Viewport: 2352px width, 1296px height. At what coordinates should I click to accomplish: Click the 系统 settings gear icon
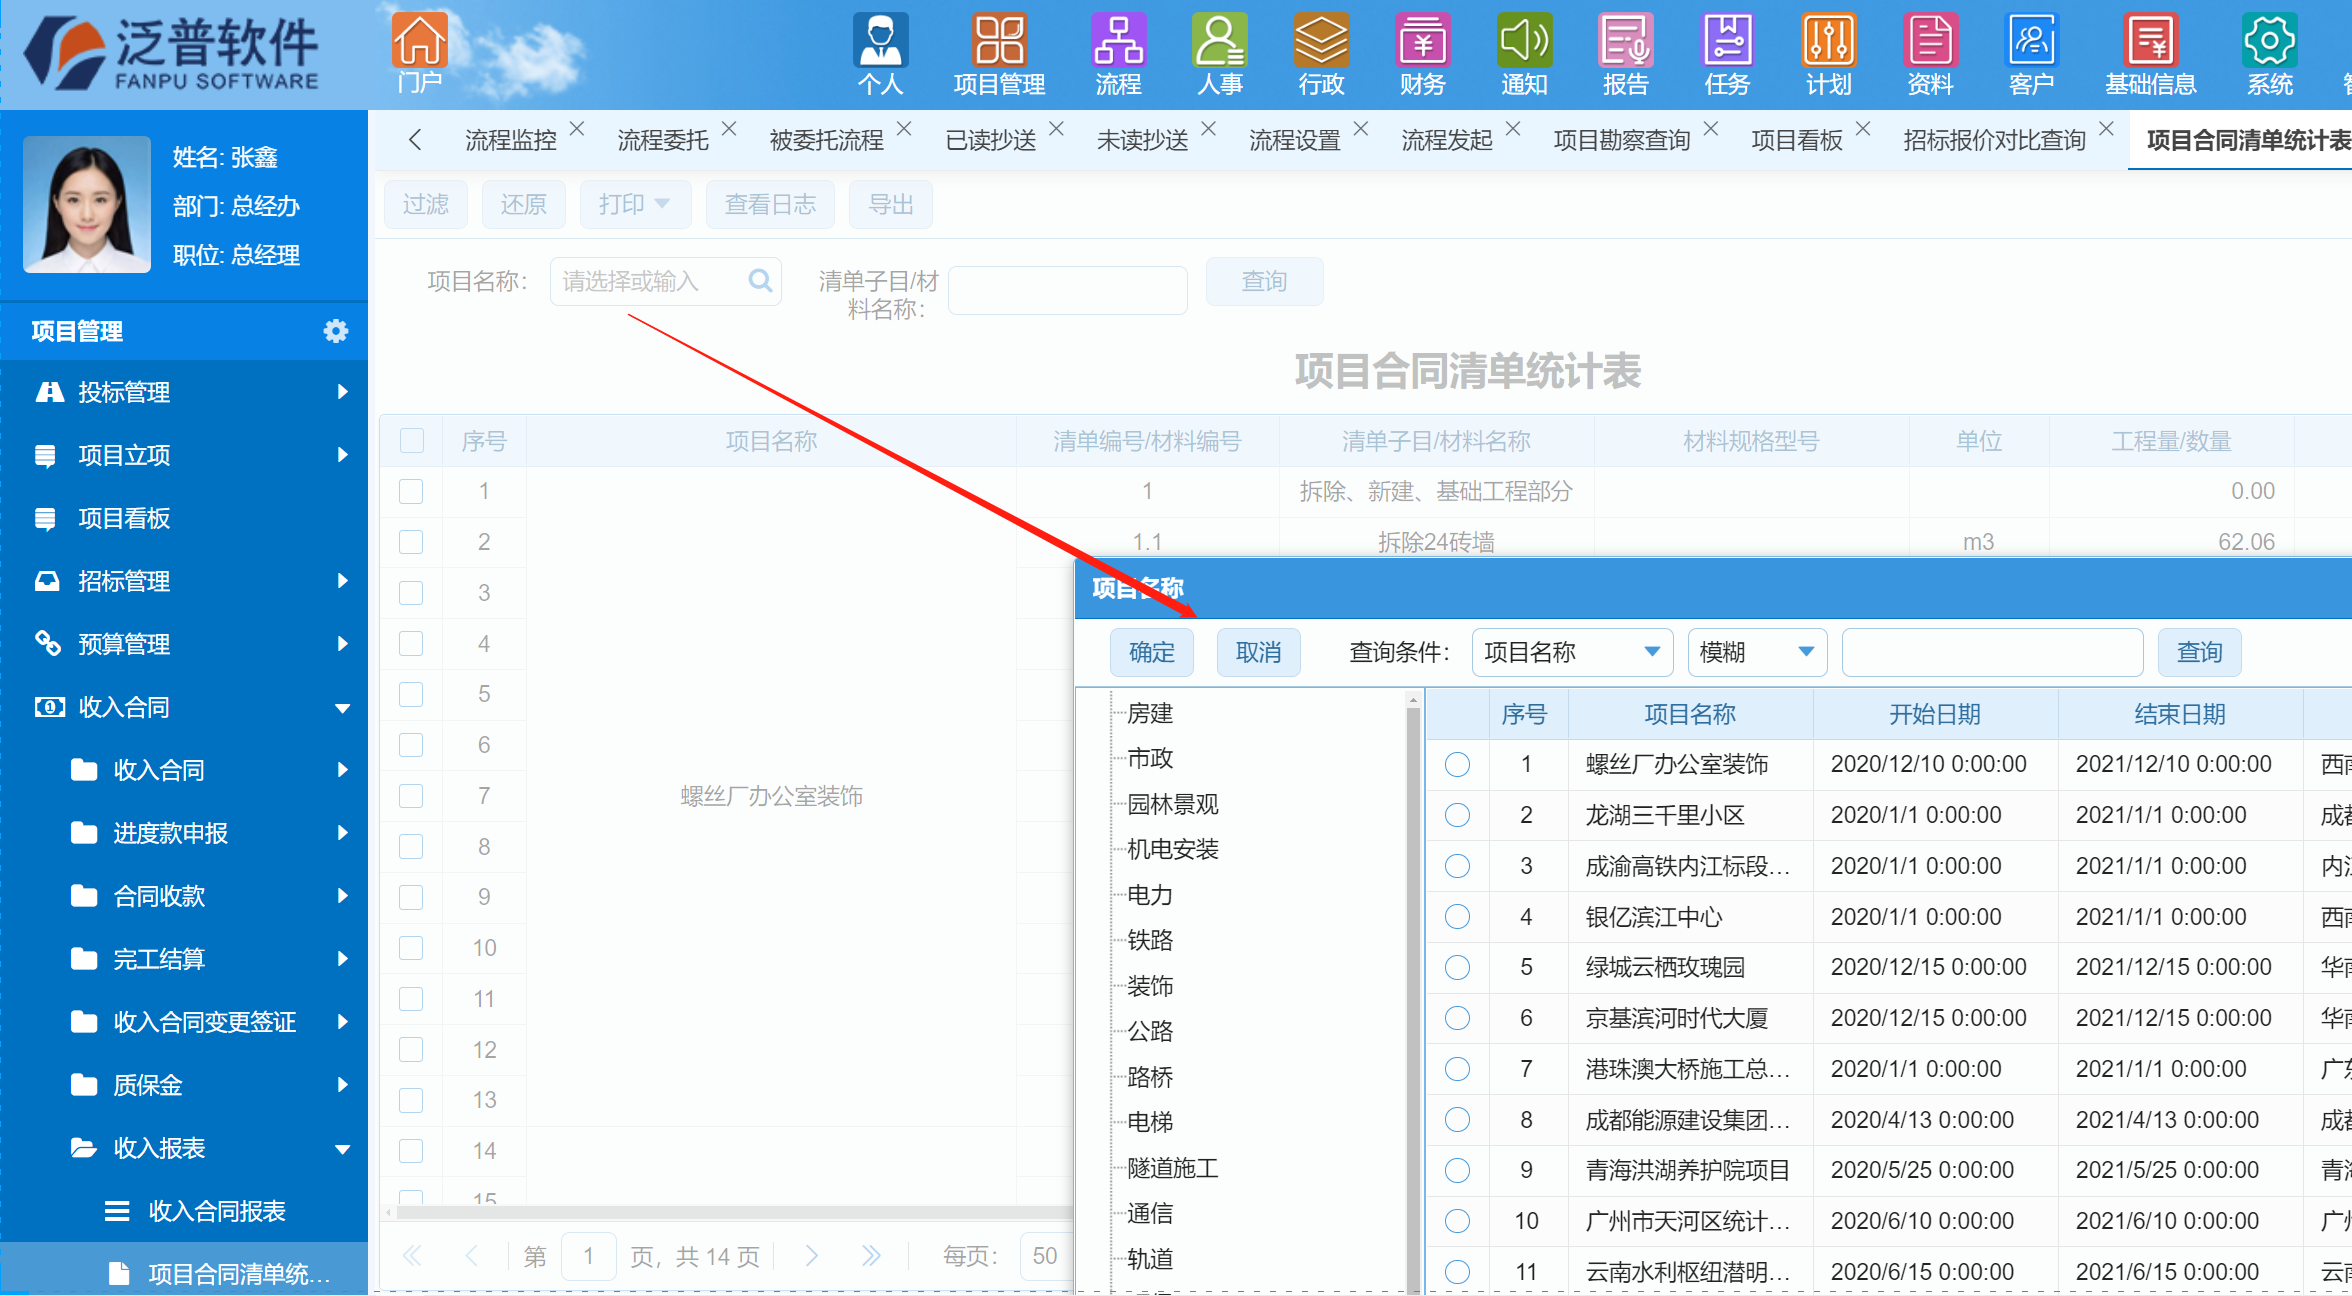[2269, 42]
